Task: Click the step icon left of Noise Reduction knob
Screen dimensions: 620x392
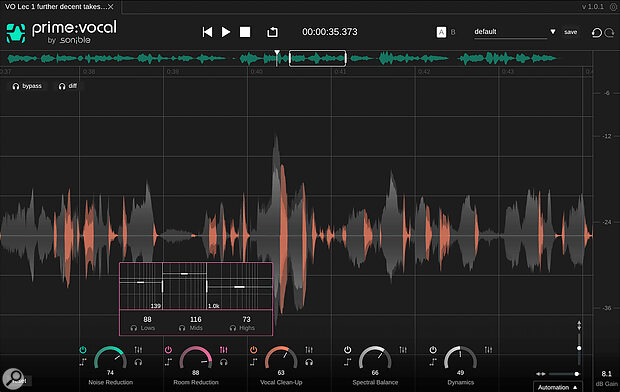Action: click(83, 362)
